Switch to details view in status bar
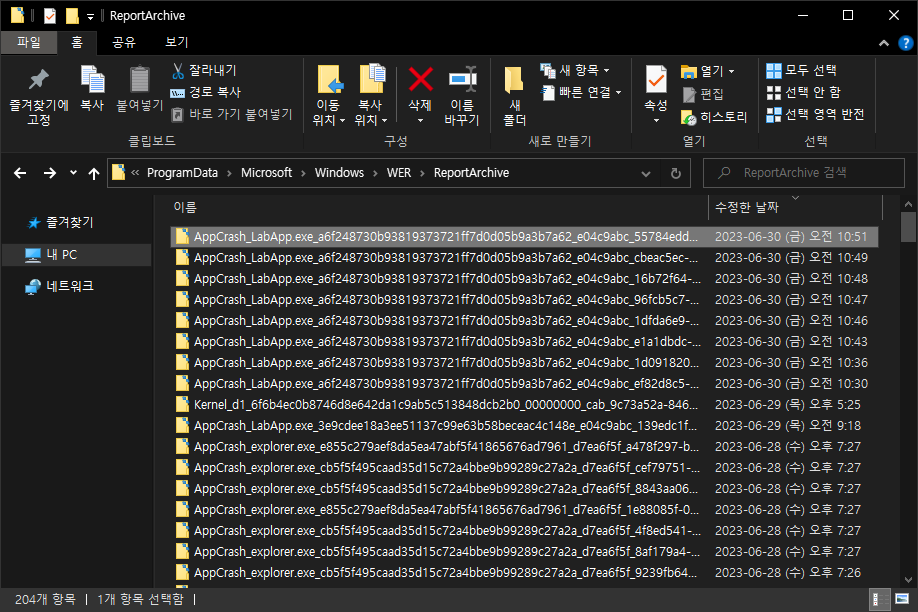The height and width of the screenshot is (612, 918). coord(878,599)
